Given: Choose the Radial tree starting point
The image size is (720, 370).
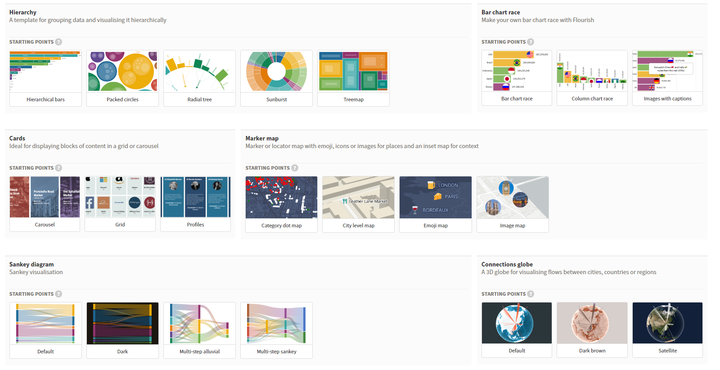Looking at the screenshot, I should [199, 78].
